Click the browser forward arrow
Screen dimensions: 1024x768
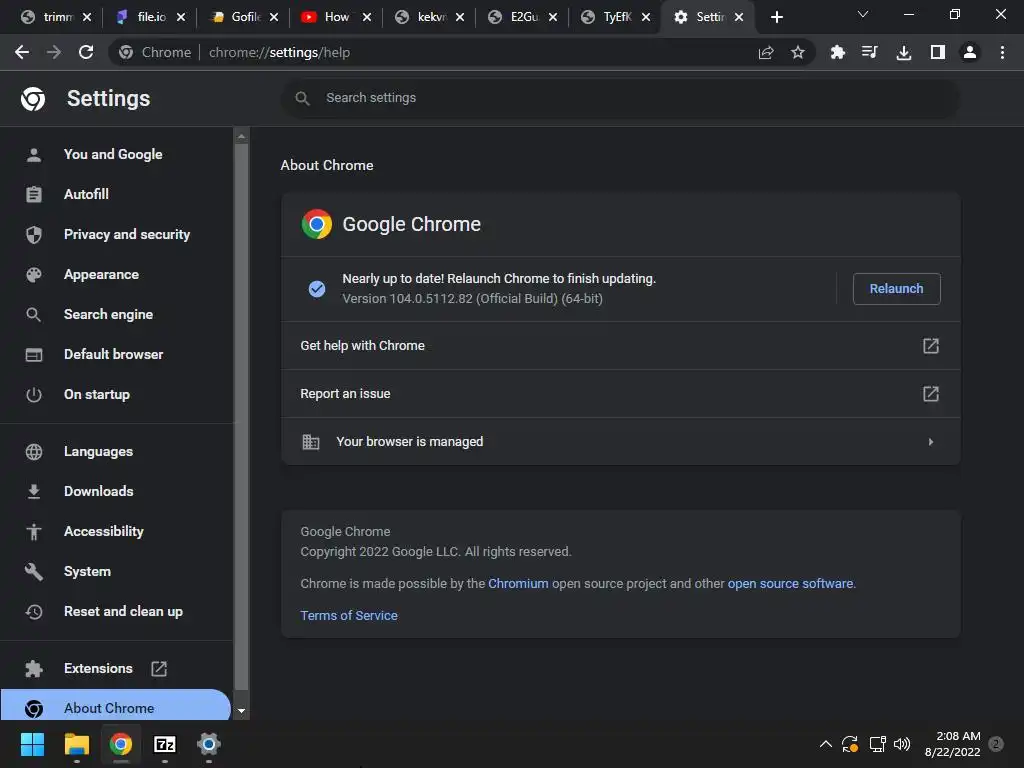coord(54,52)
